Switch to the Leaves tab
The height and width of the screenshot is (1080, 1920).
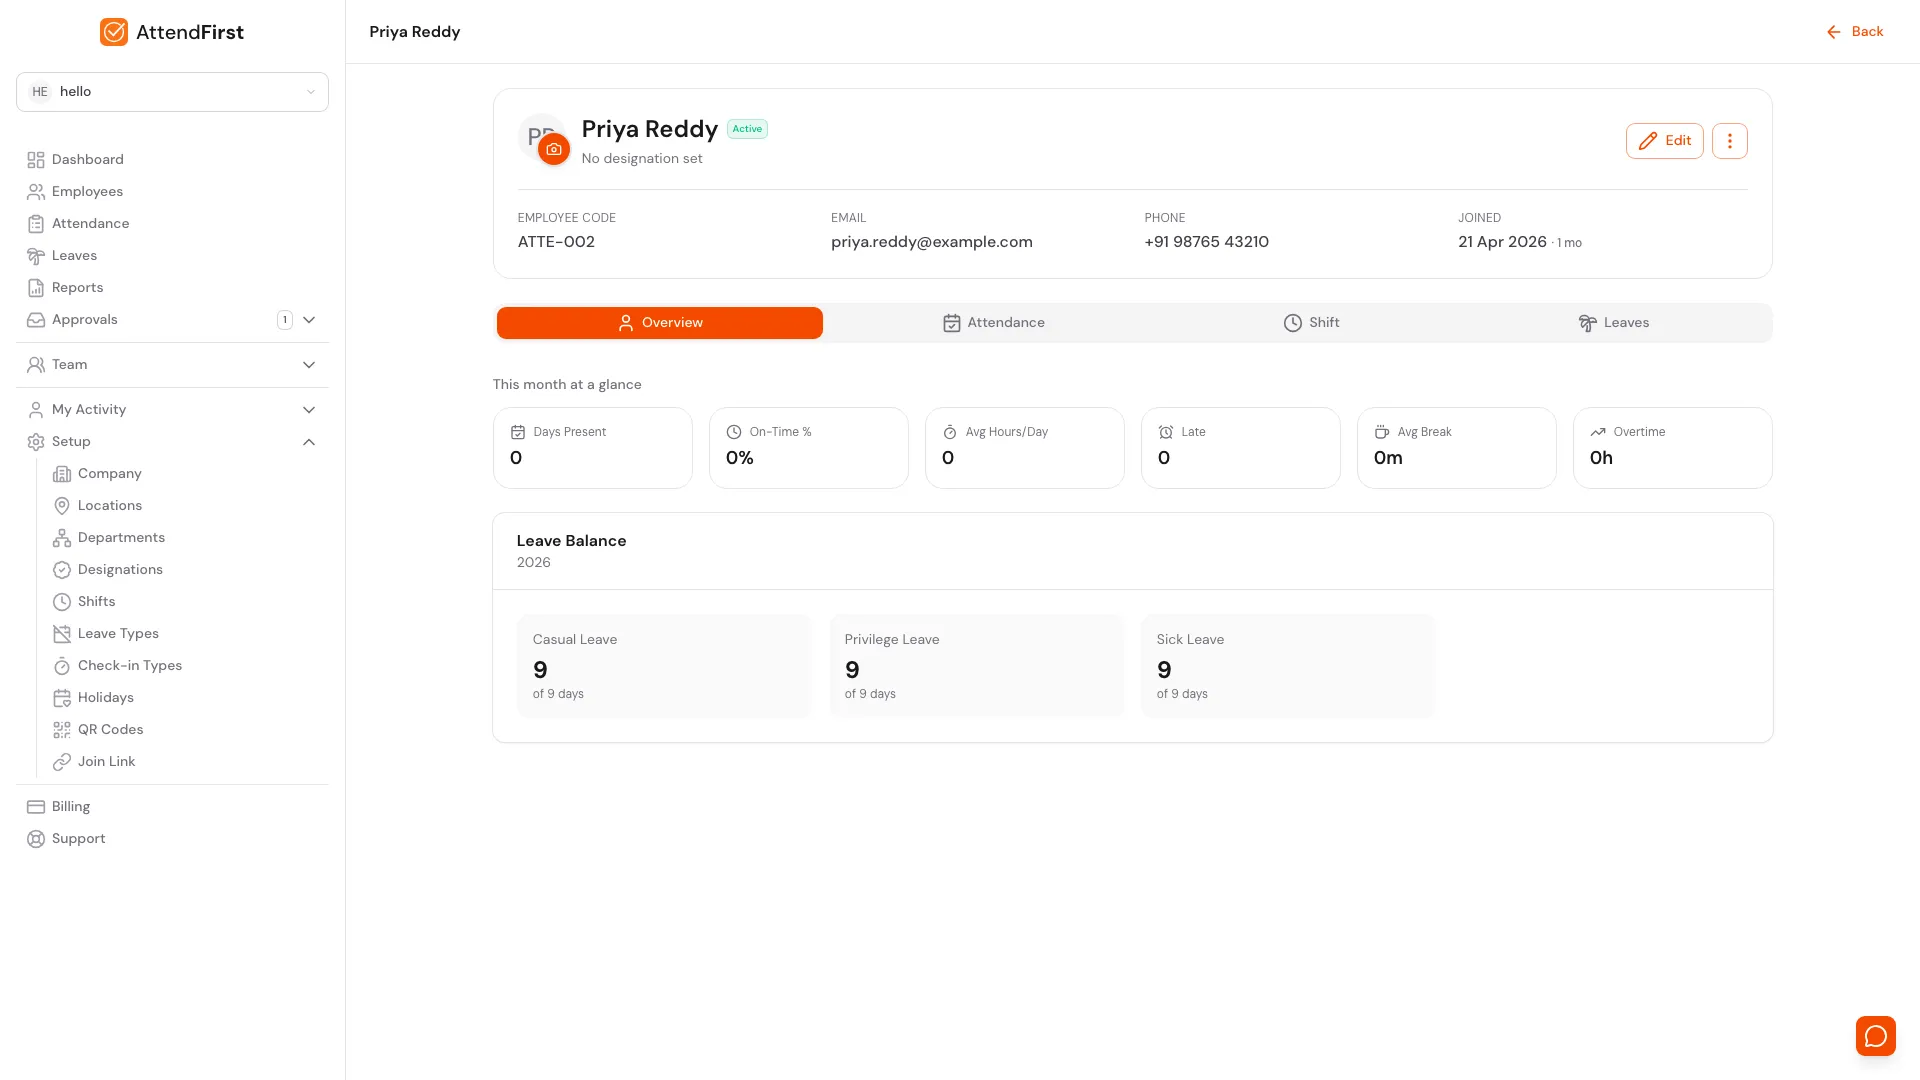(1613, 323)
